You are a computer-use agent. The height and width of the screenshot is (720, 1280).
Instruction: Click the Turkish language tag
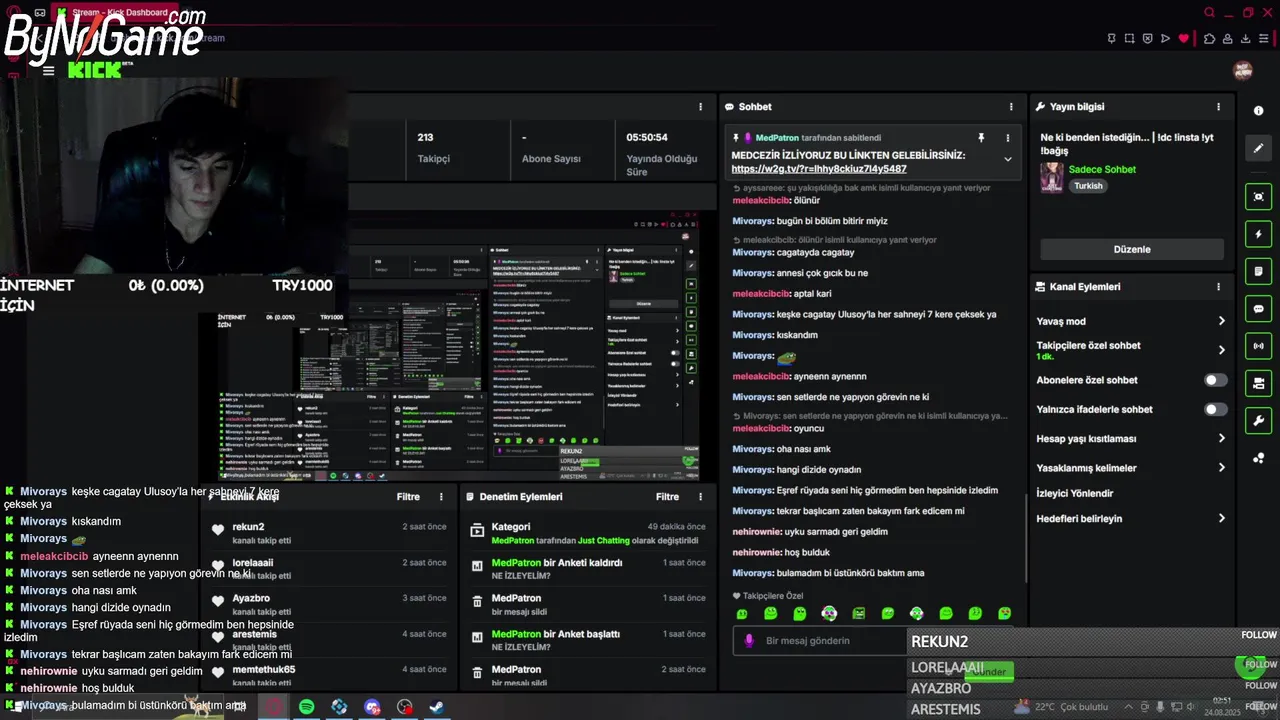click(x=1088, y=186)
